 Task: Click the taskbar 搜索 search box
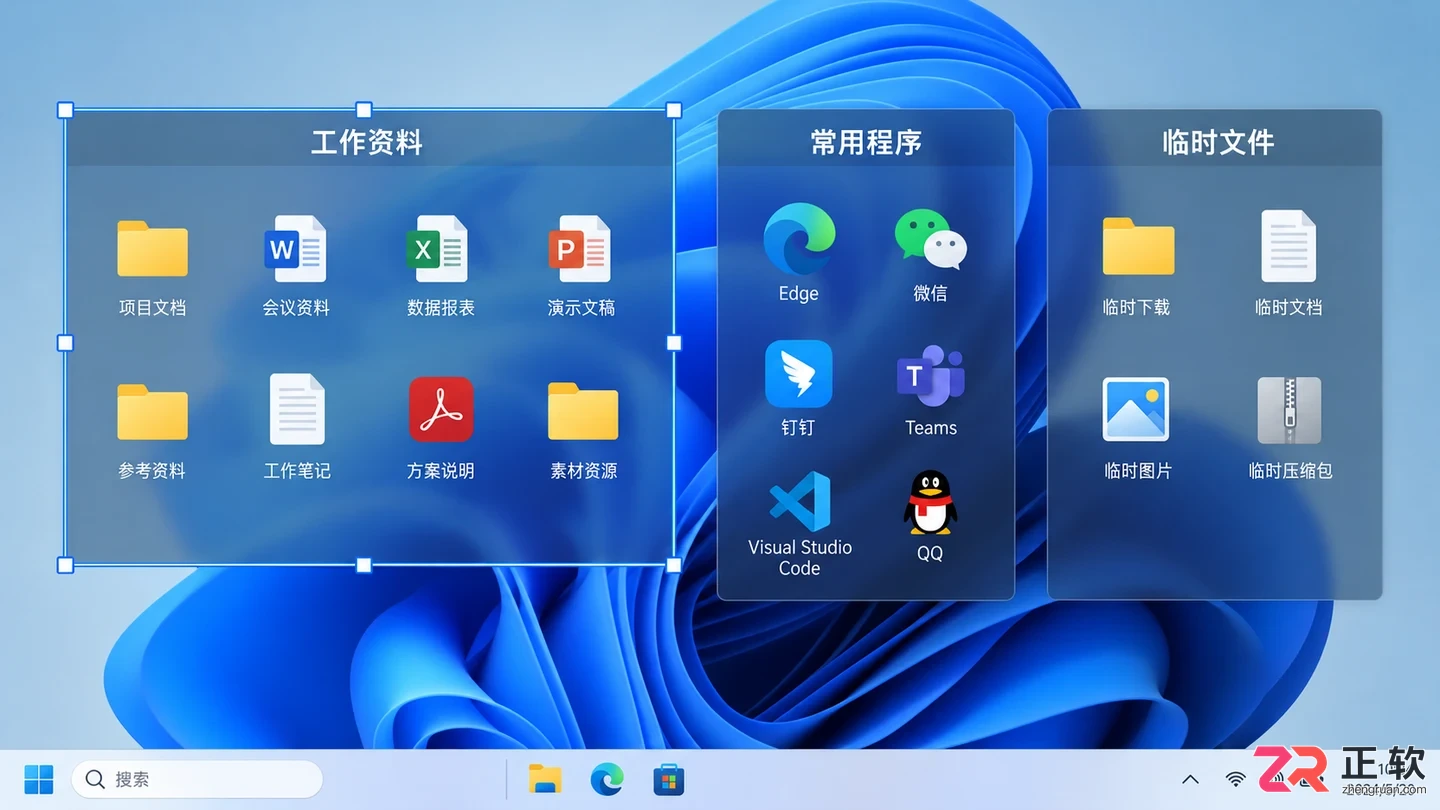point(197,779)
